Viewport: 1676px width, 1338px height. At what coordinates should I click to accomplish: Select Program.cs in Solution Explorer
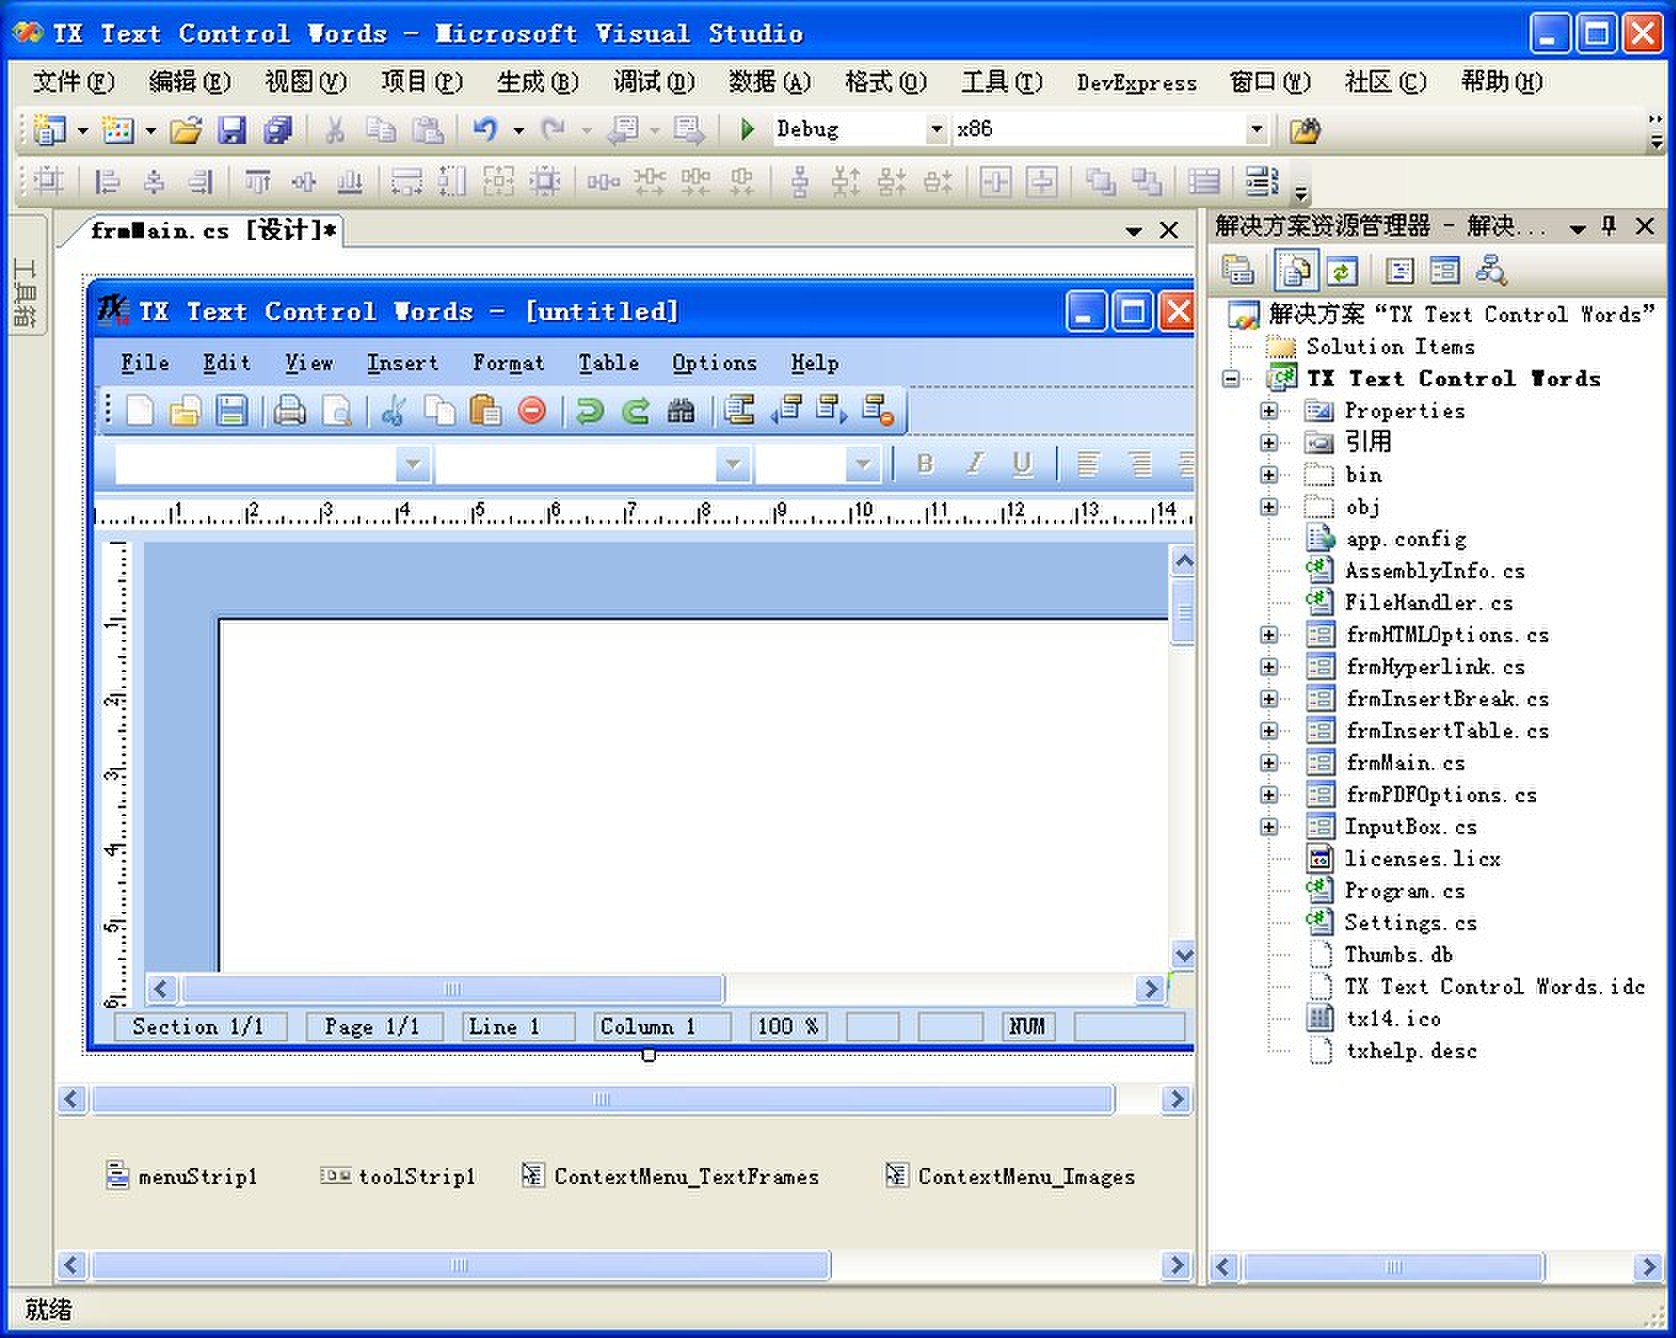click(x=1404, y=891)
